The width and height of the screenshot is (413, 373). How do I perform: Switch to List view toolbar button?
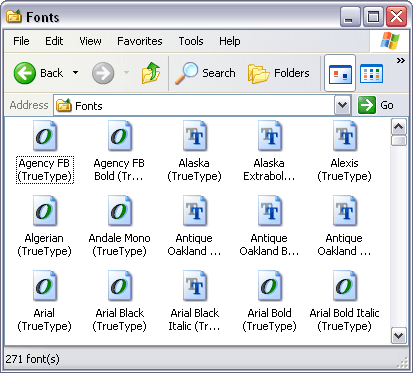pos(372,73)
